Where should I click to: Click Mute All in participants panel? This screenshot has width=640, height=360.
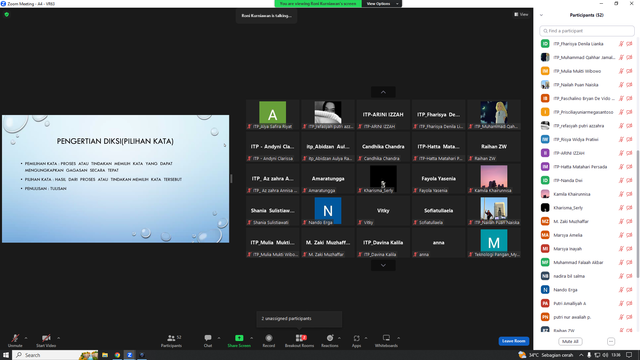(x=570, y=341)
